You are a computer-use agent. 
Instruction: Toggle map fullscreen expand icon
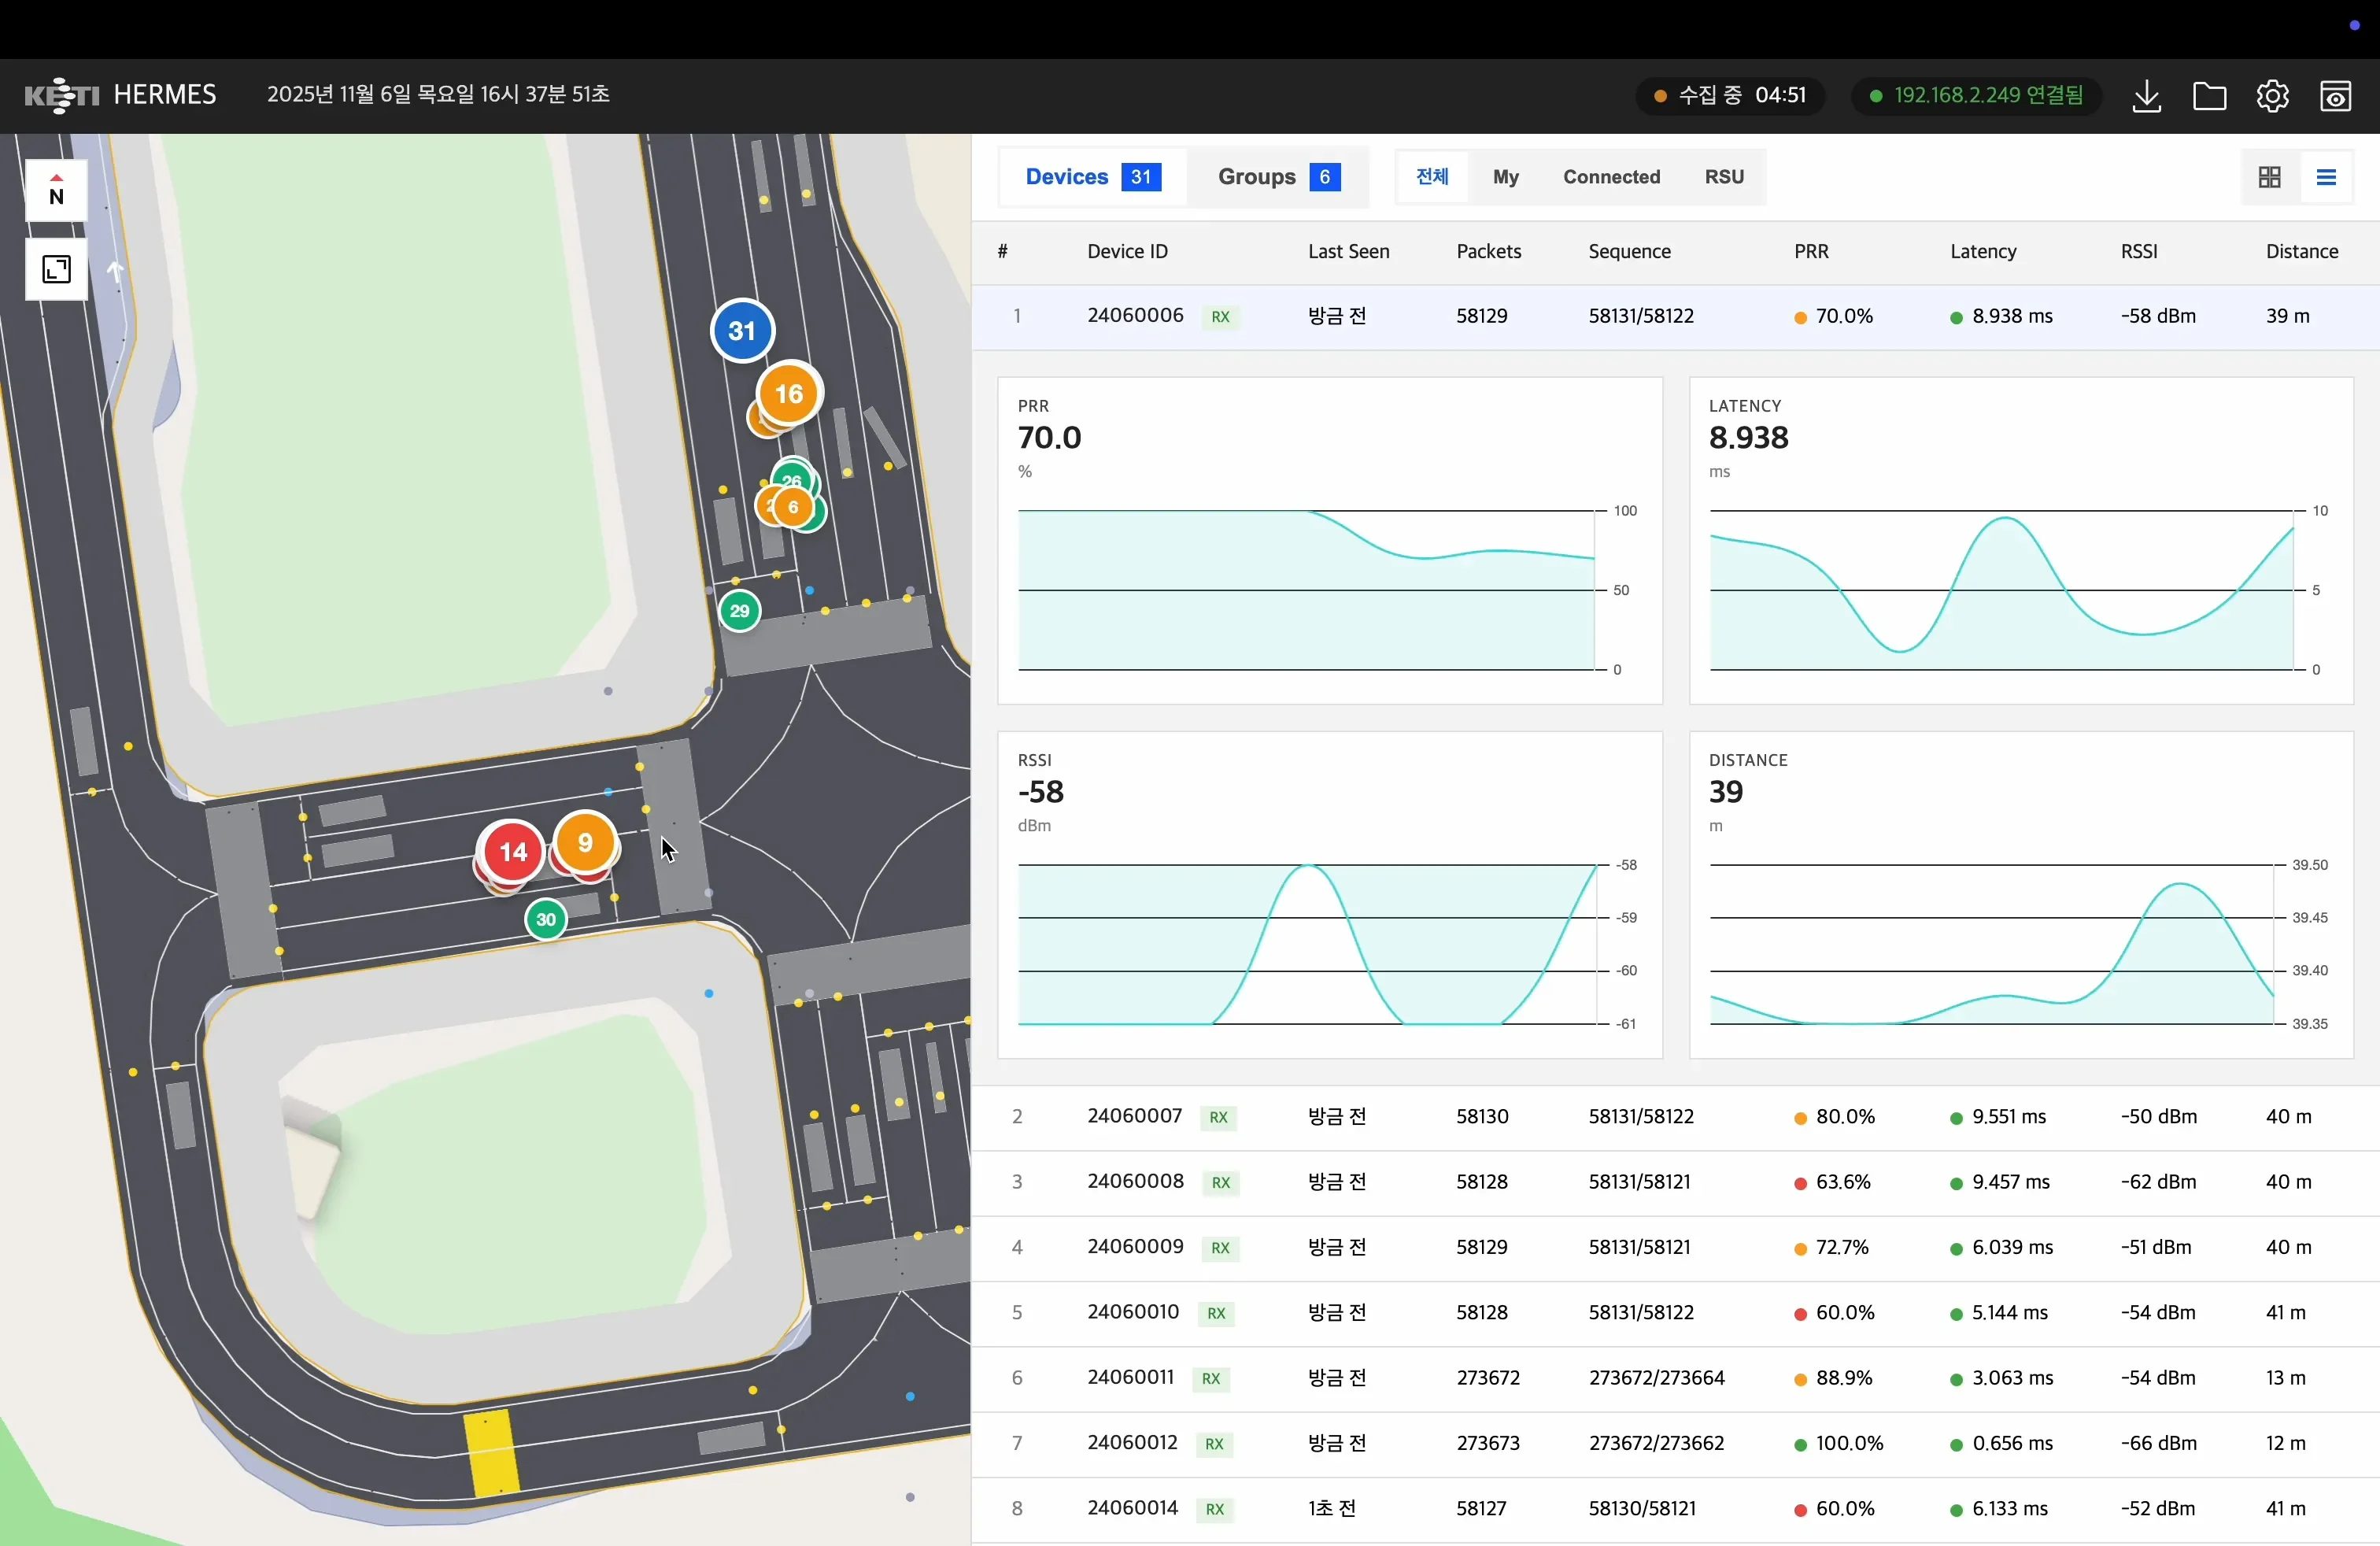tap(56, 269)
